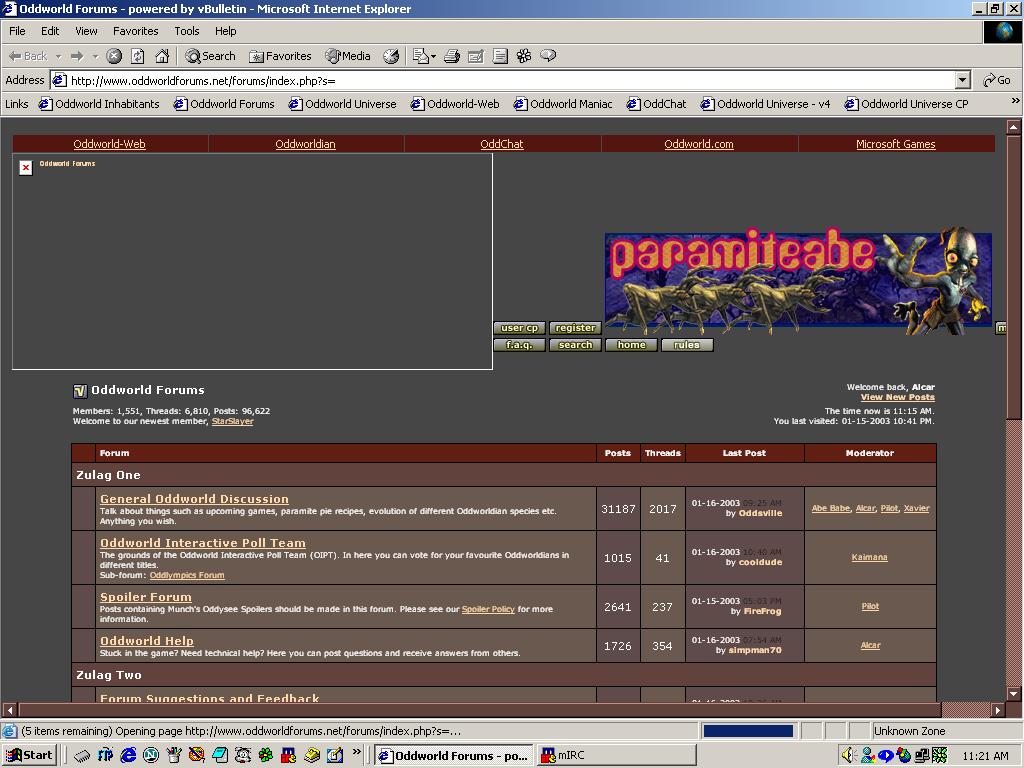Click the Refresh page toolbar icon
The height and width of the screenshot is (768, 1024).
(x=138, y=56)
